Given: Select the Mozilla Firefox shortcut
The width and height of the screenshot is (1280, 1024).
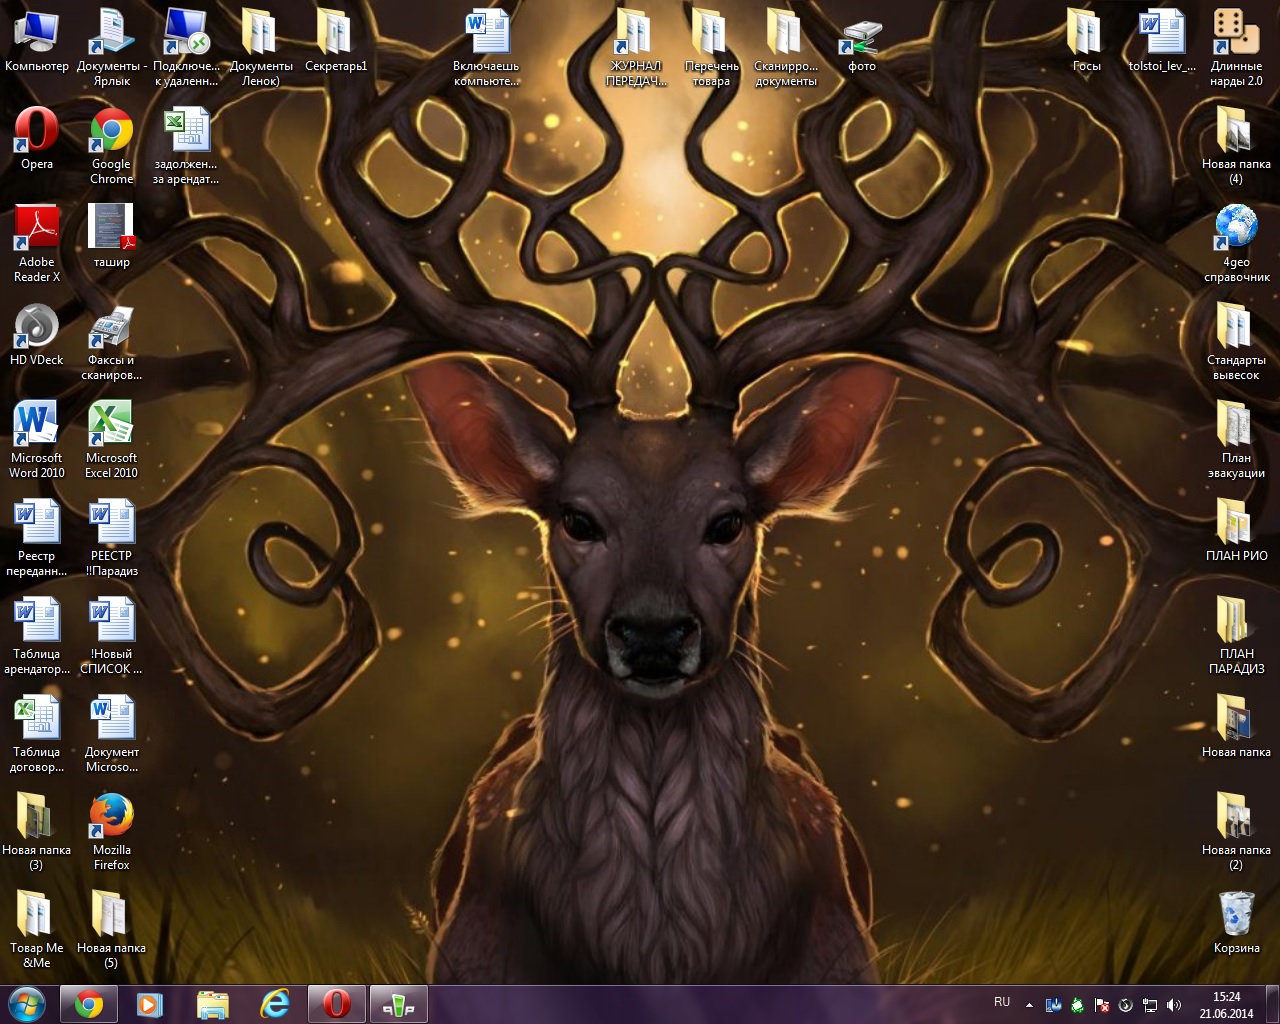Looking at the screenshot, I should coord(111,831).
